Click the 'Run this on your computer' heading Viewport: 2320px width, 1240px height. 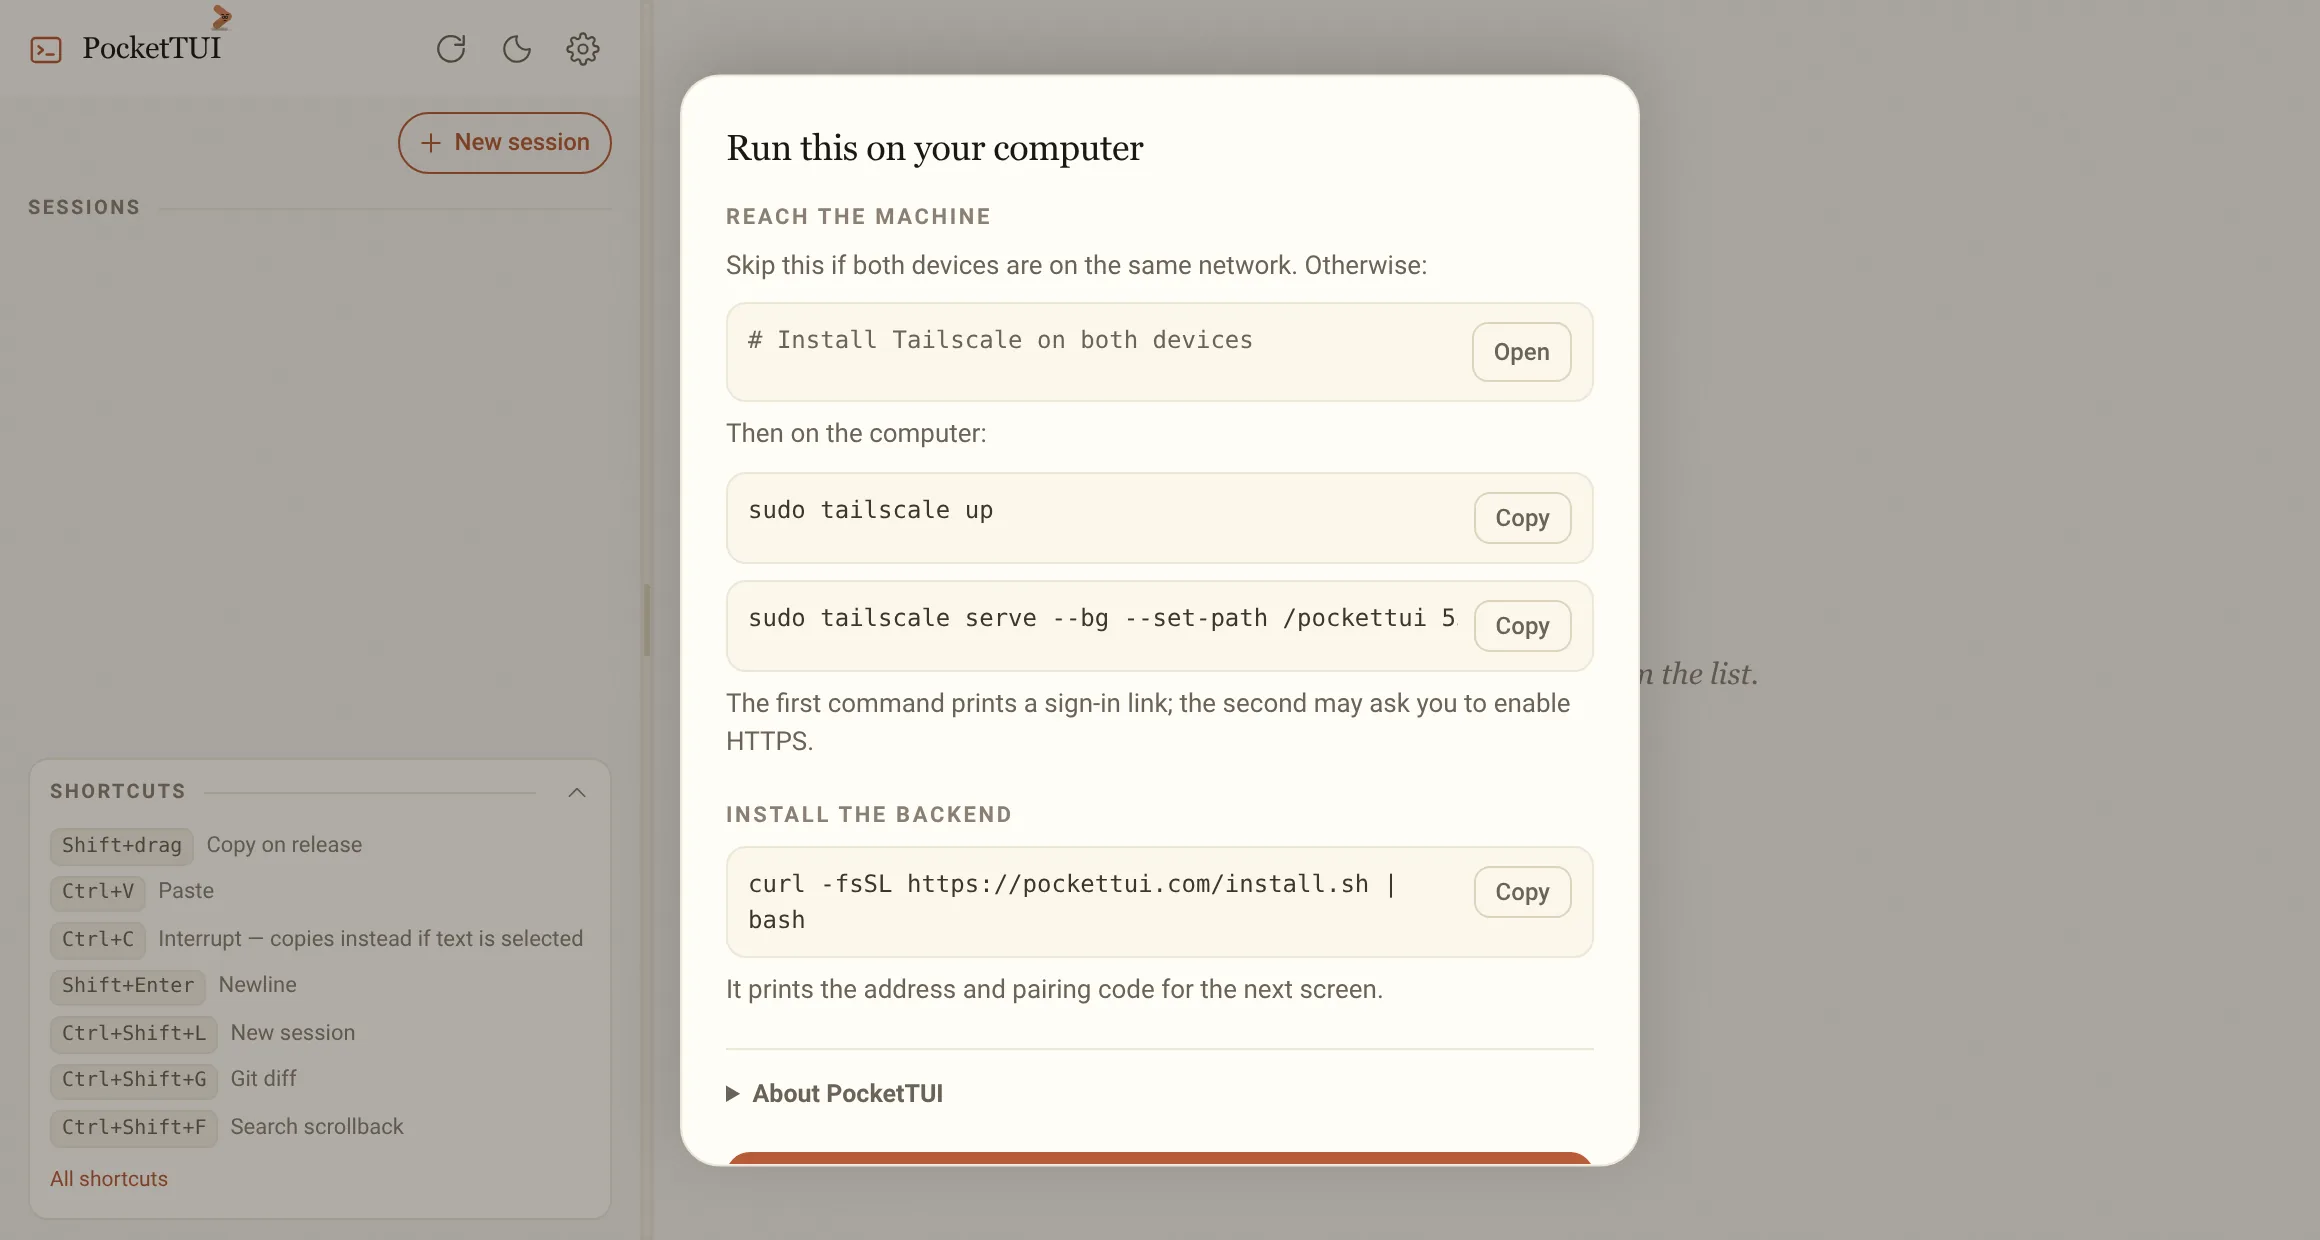(935, 148)
